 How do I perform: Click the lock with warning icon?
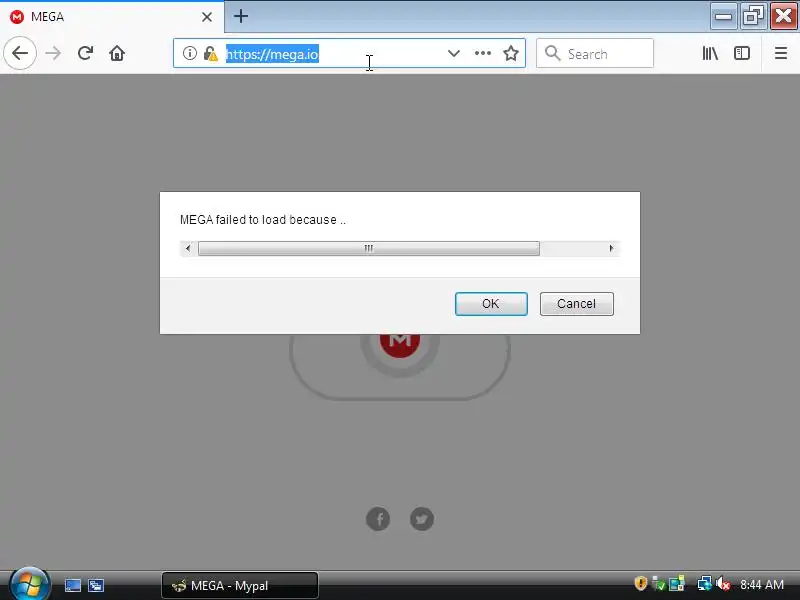210,53
